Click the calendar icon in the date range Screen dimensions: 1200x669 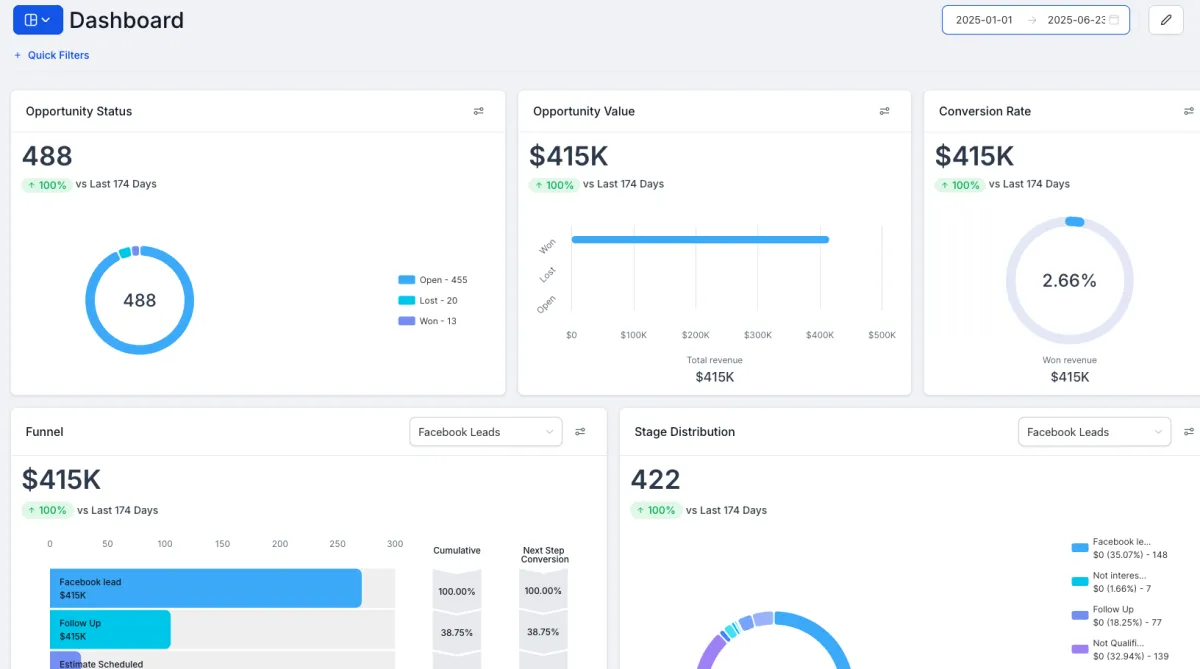click(1114, 20)
